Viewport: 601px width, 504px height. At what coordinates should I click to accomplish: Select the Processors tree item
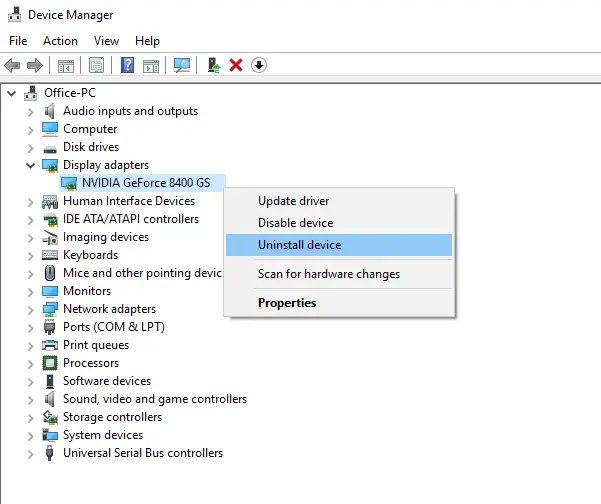point(91,363)
